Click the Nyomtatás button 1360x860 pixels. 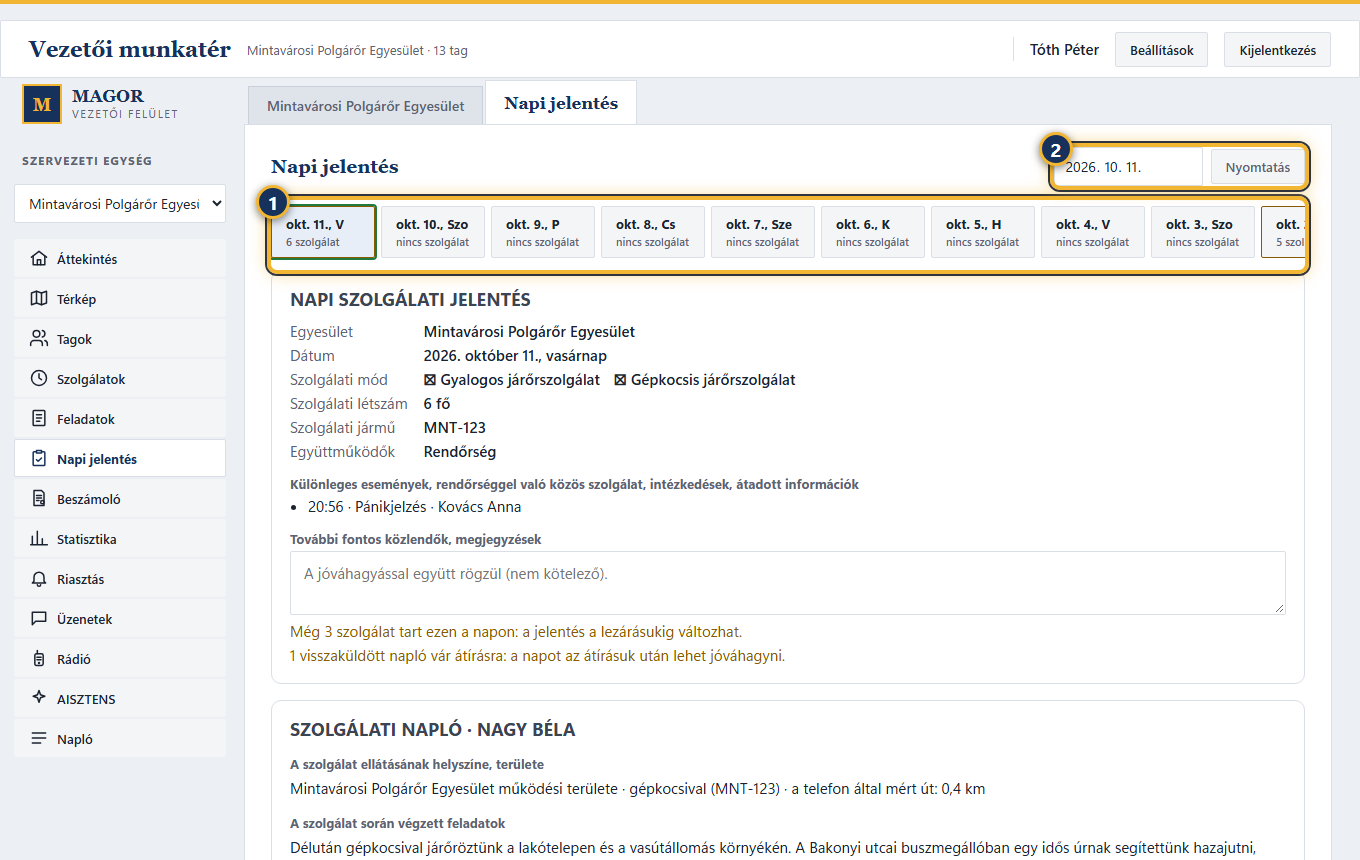point(1258,167)
